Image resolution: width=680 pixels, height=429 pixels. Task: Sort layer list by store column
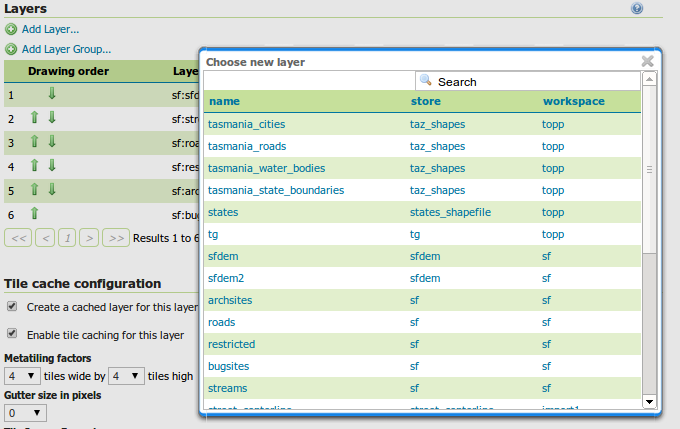[x=425, y=102]
